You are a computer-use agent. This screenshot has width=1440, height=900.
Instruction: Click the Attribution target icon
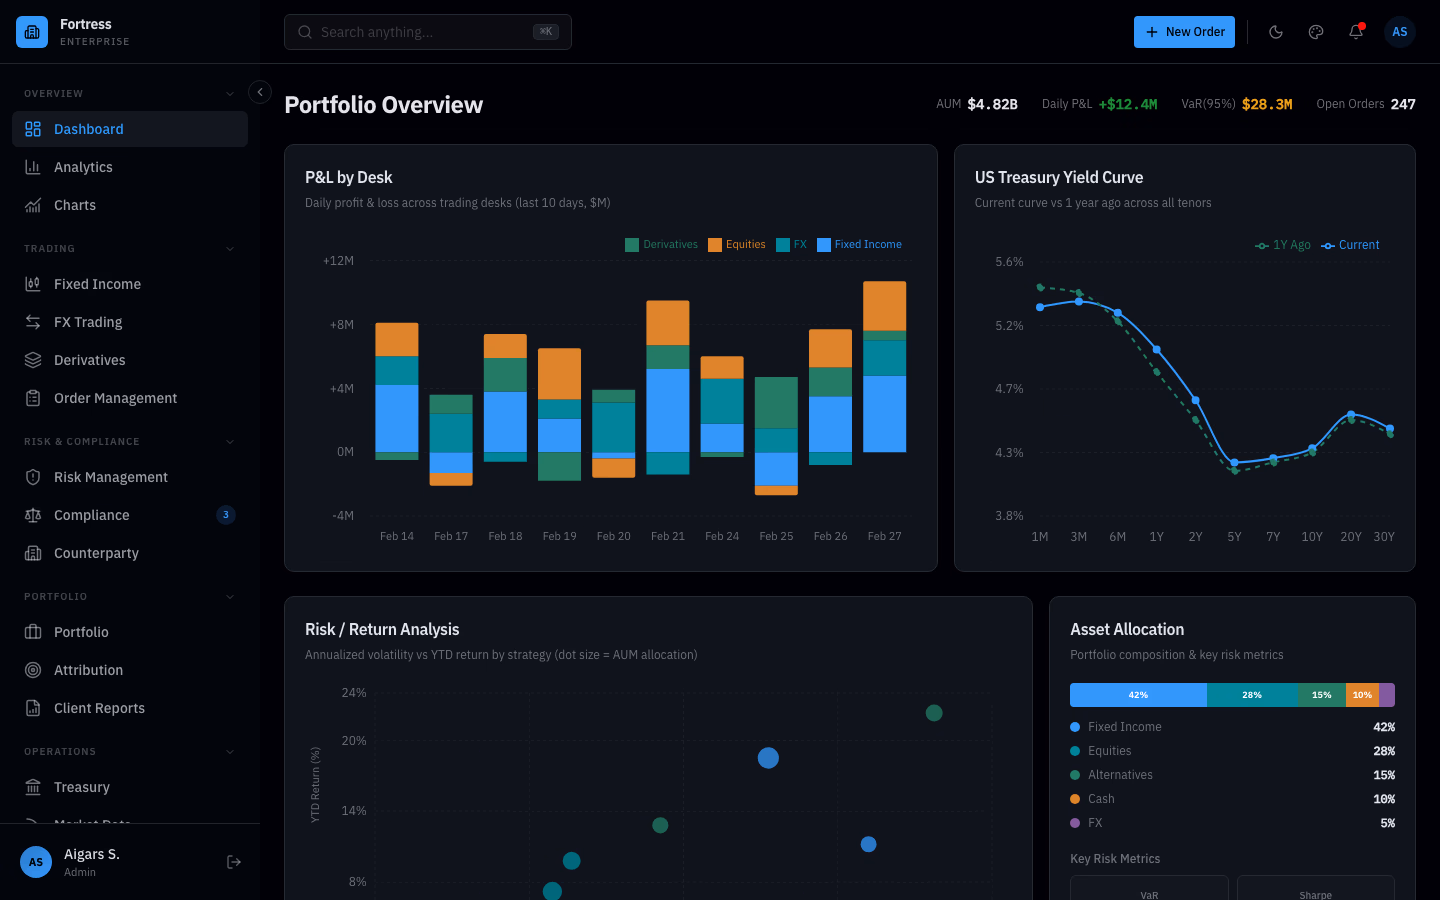tap(33, 670)
